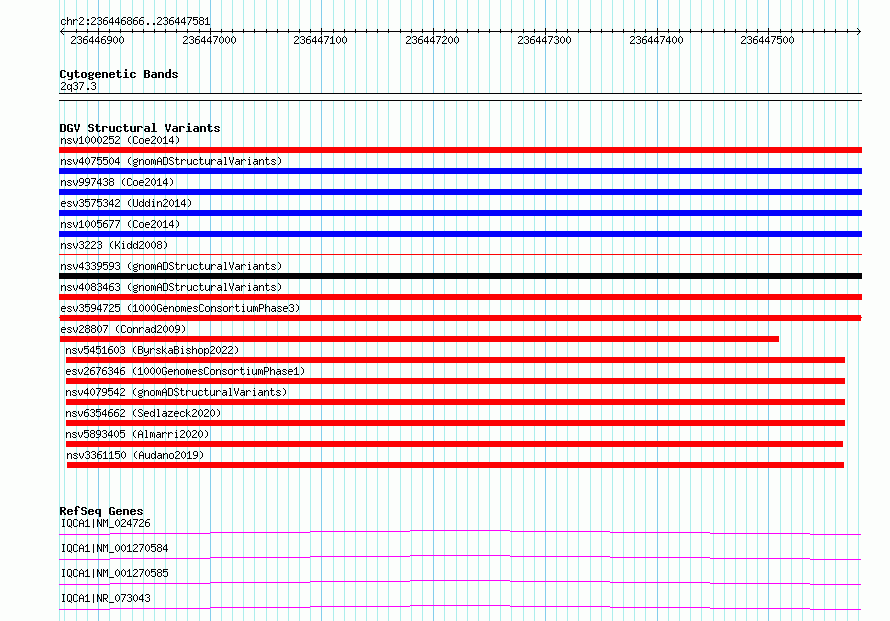
Task: Click the blue esv3575342 variant bar
Action: 460,213
